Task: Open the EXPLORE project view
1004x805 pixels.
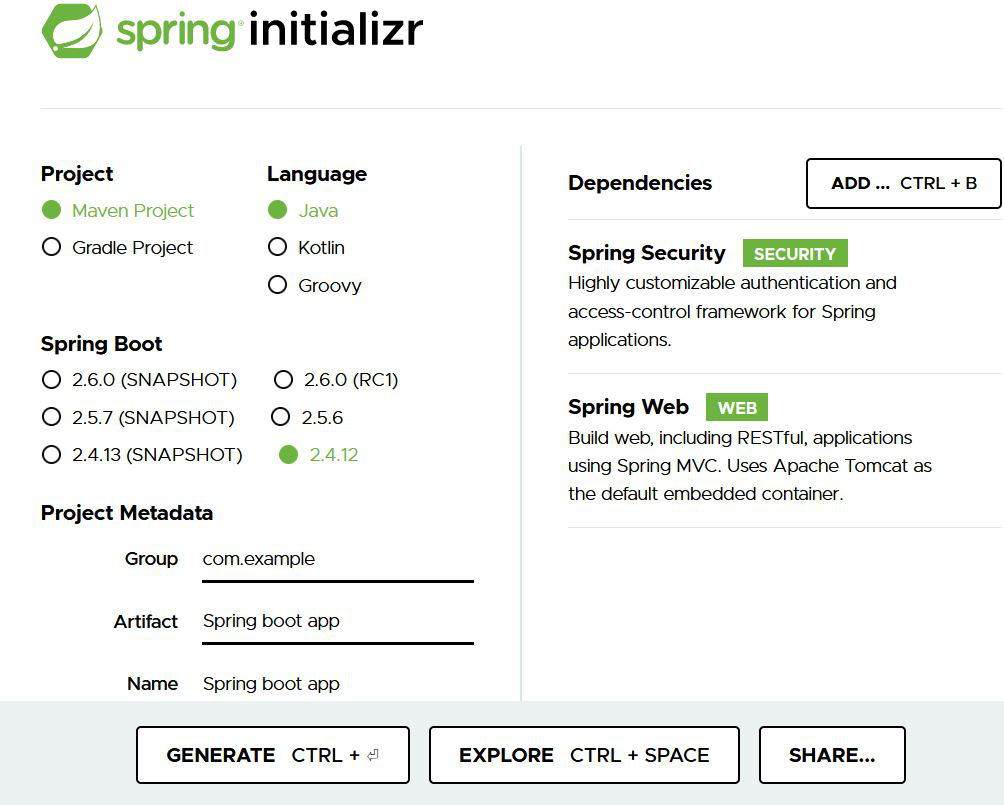Action: pos(584,755)
